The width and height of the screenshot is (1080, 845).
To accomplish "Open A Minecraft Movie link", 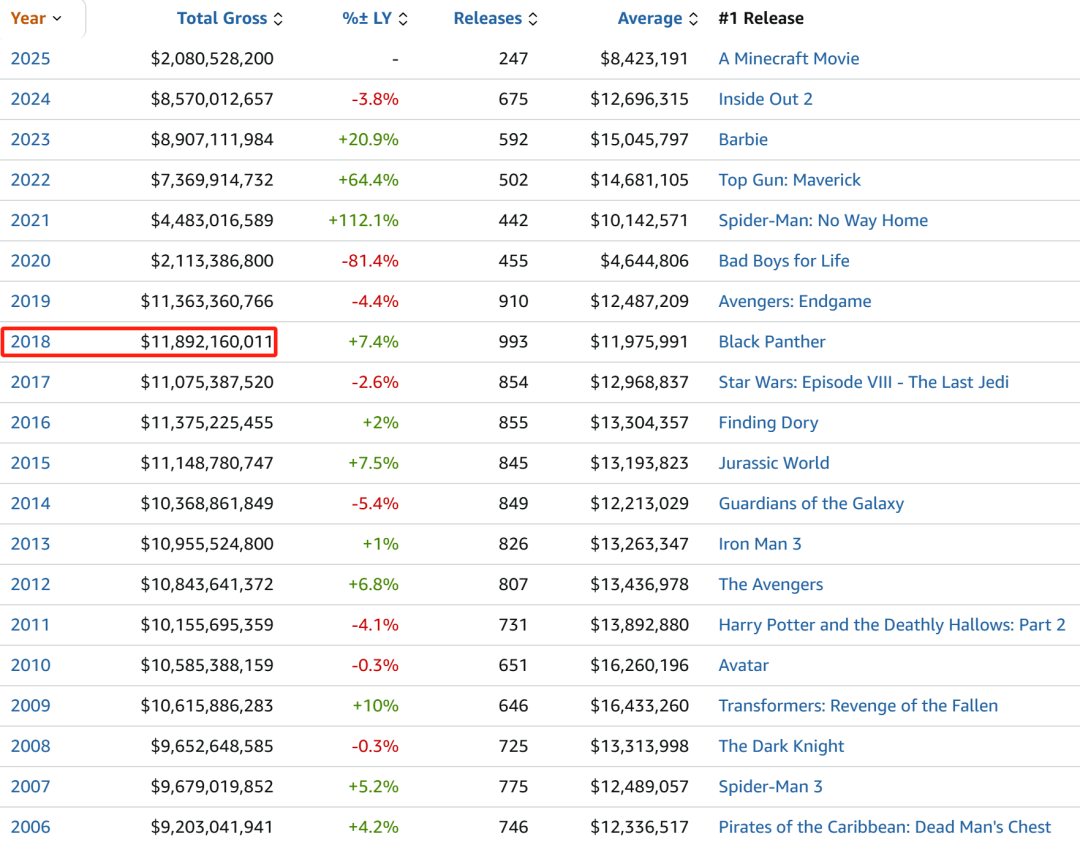I will pos(788,59).
